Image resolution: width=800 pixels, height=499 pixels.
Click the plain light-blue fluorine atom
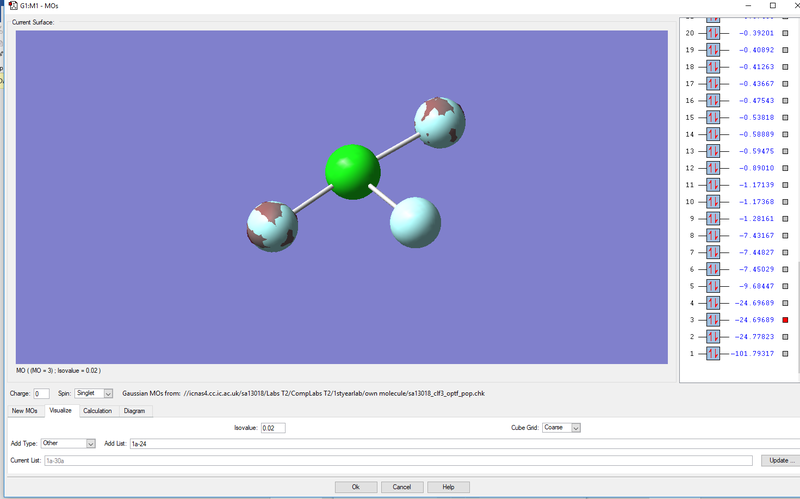pyautogui.click(x=415, y=222)
